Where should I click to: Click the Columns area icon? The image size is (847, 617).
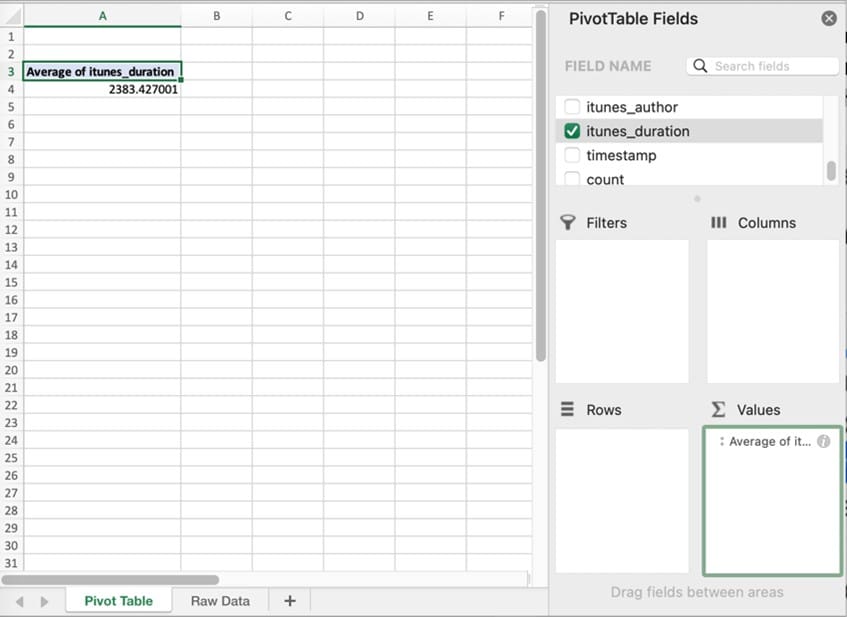pos(718,223)
